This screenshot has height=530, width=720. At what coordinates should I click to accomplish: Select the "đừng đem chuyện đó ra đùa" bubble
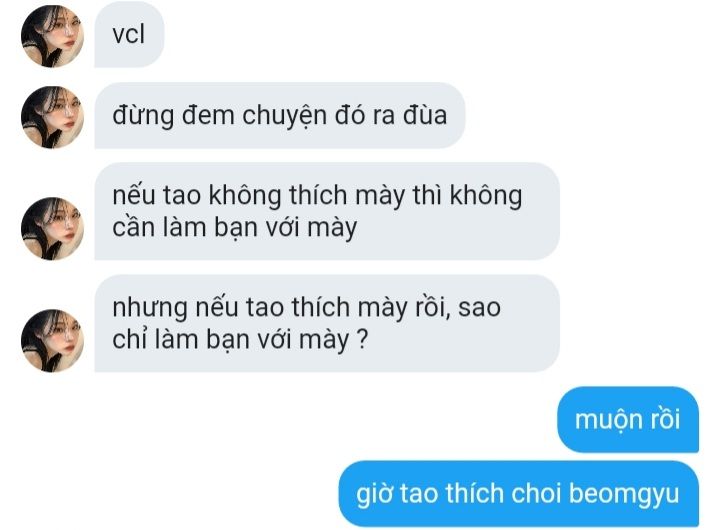tap(280, 115)
